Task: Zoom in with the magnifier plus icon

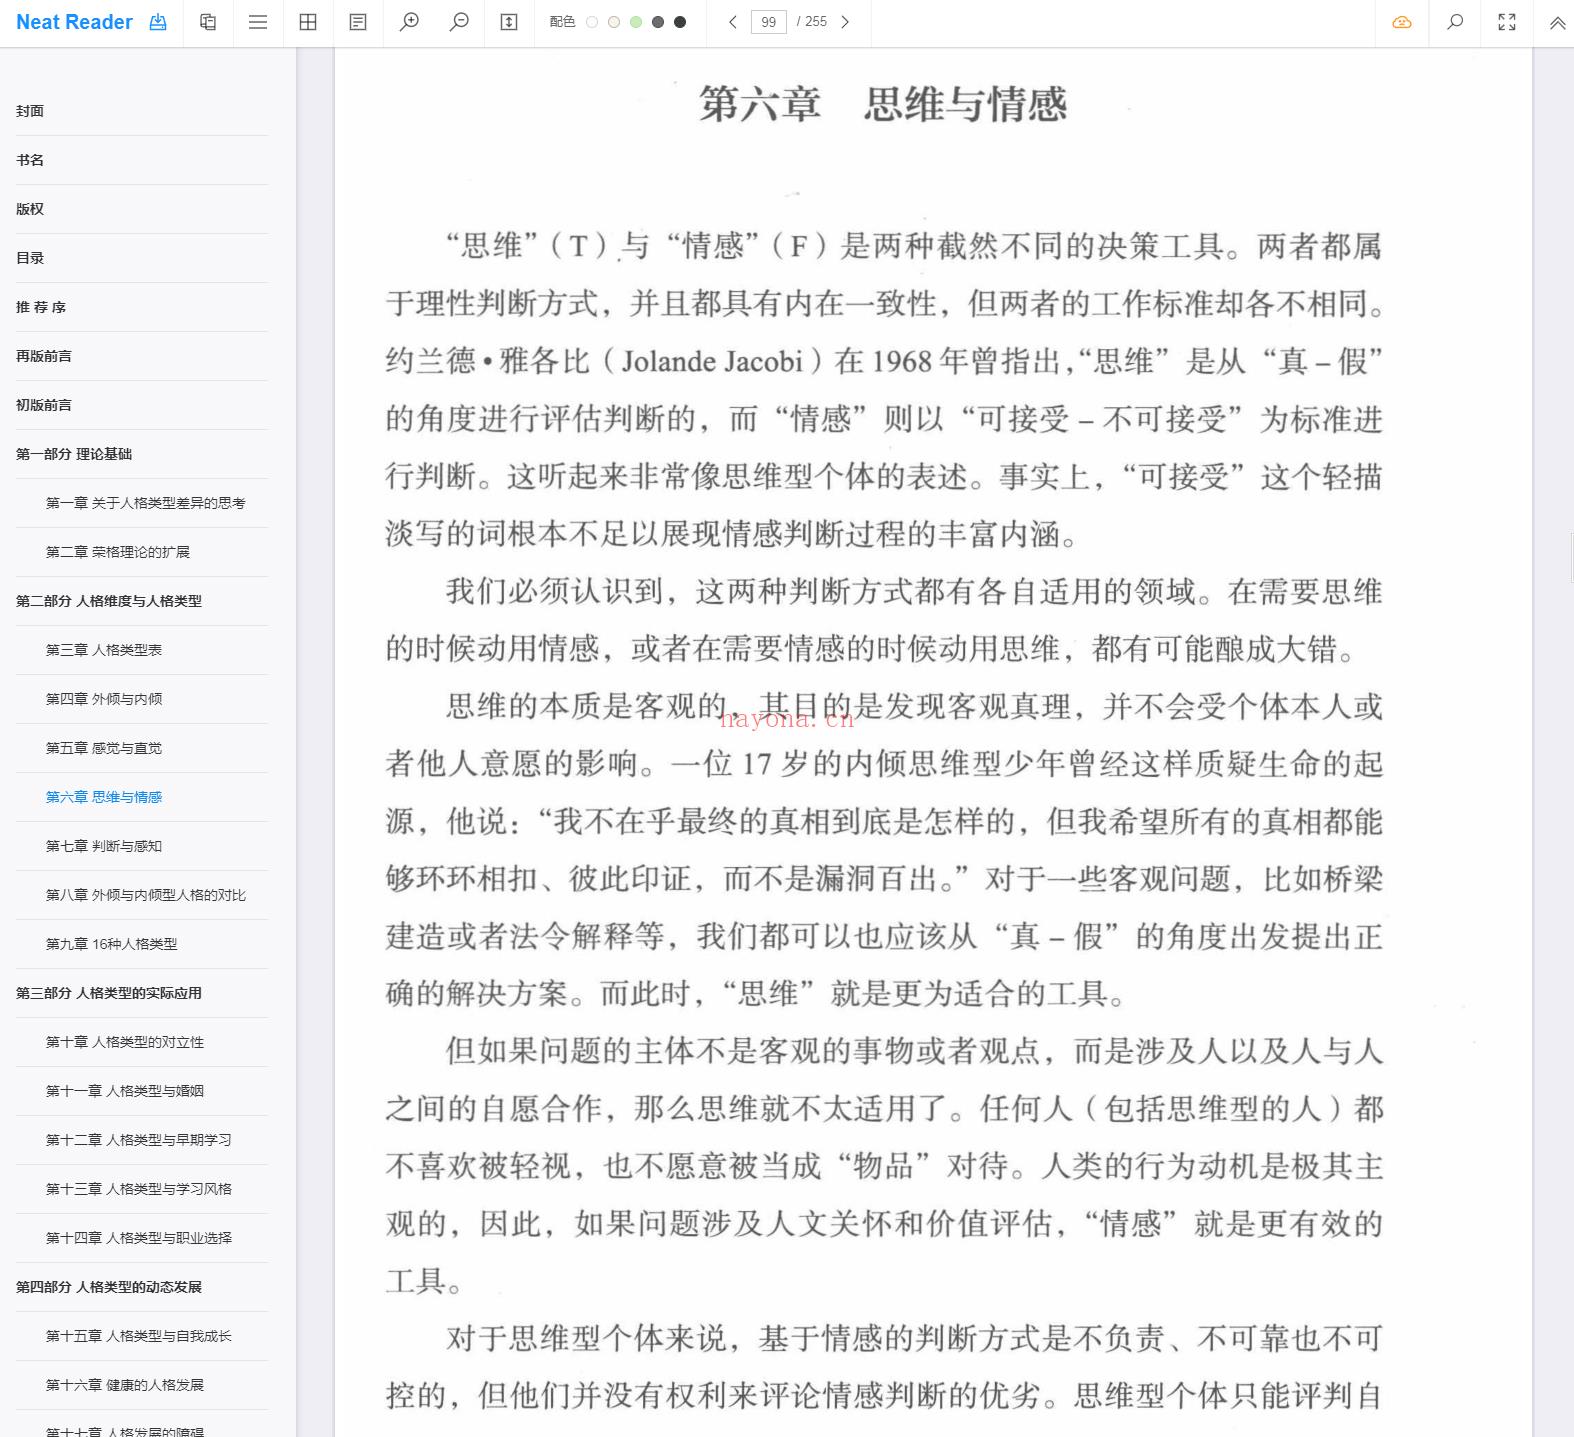Action: (409, 22)
